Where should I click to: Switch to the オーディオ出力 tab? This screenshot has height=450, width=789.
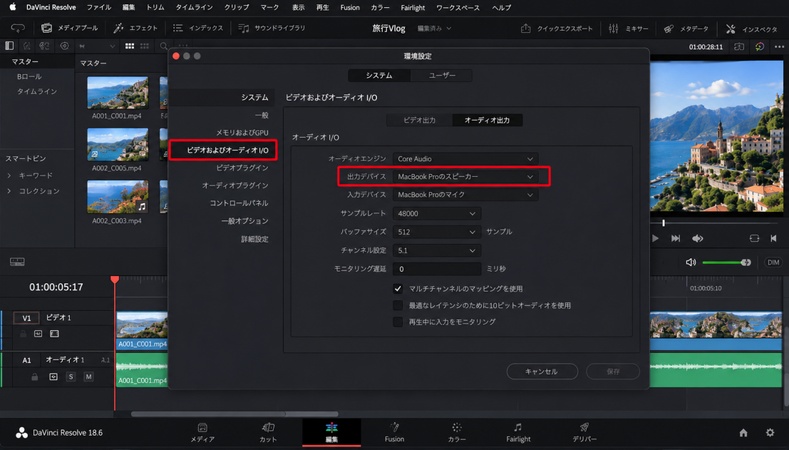point(487,120)
